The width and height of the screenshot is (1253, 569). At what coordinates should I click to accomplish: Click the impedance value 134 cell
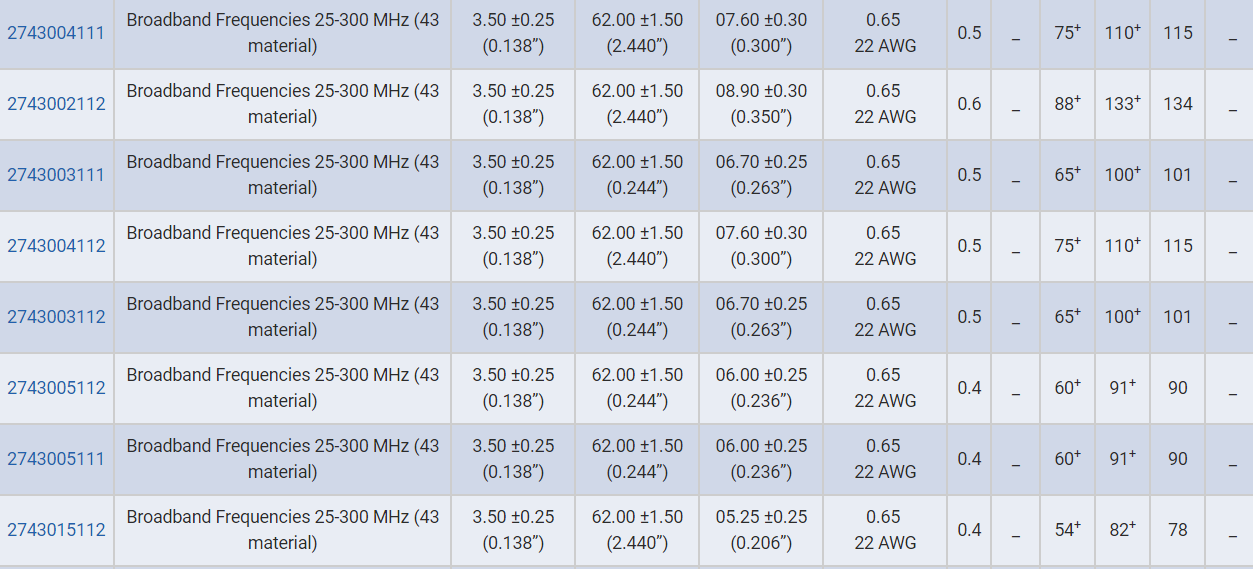click(1178, 104)
